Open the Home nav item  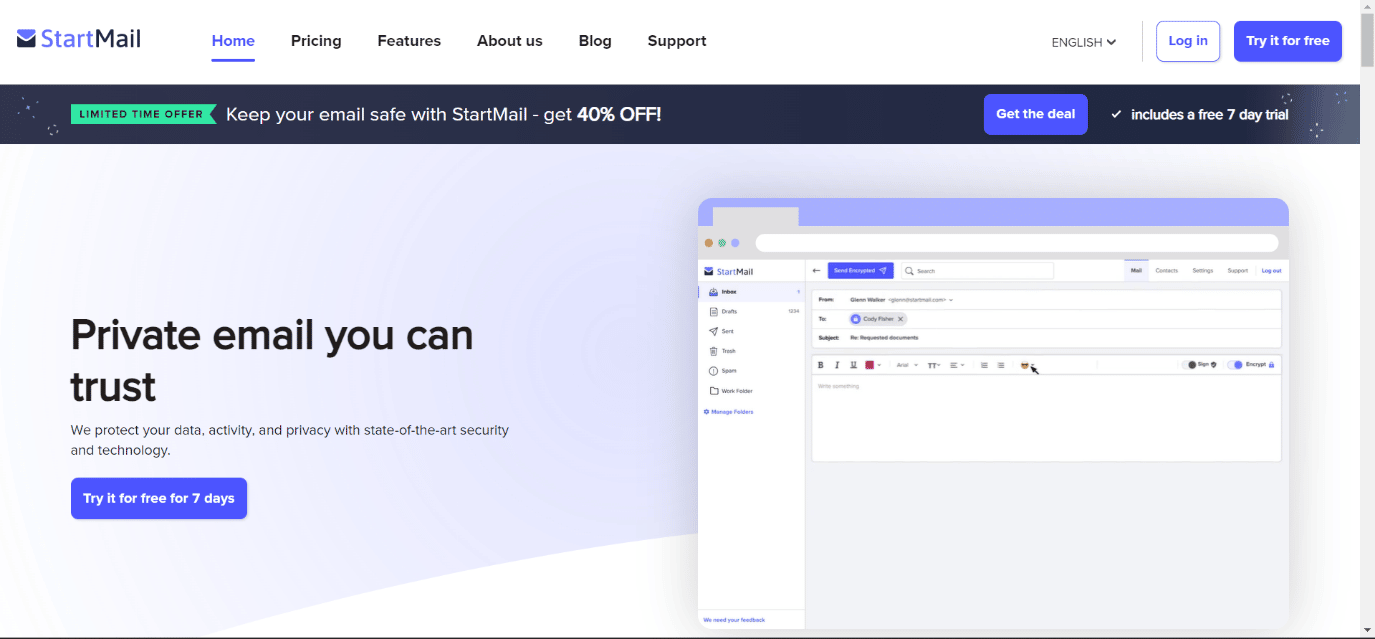tap(233, 41)
